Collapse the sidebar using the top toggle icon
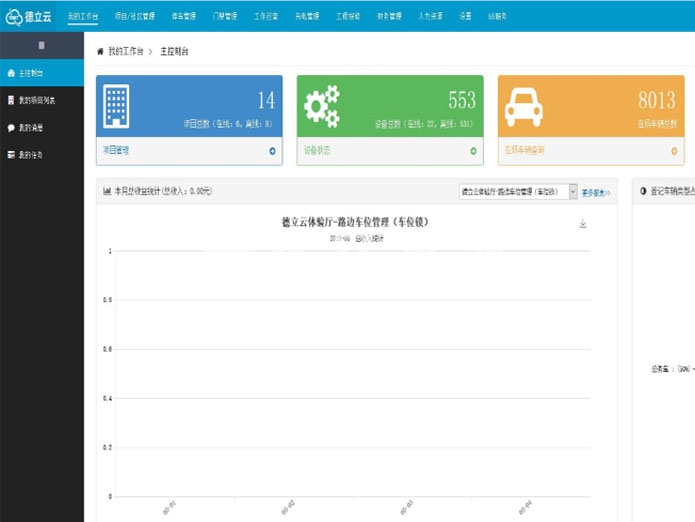Screen dimensions: 695x522 41,45
